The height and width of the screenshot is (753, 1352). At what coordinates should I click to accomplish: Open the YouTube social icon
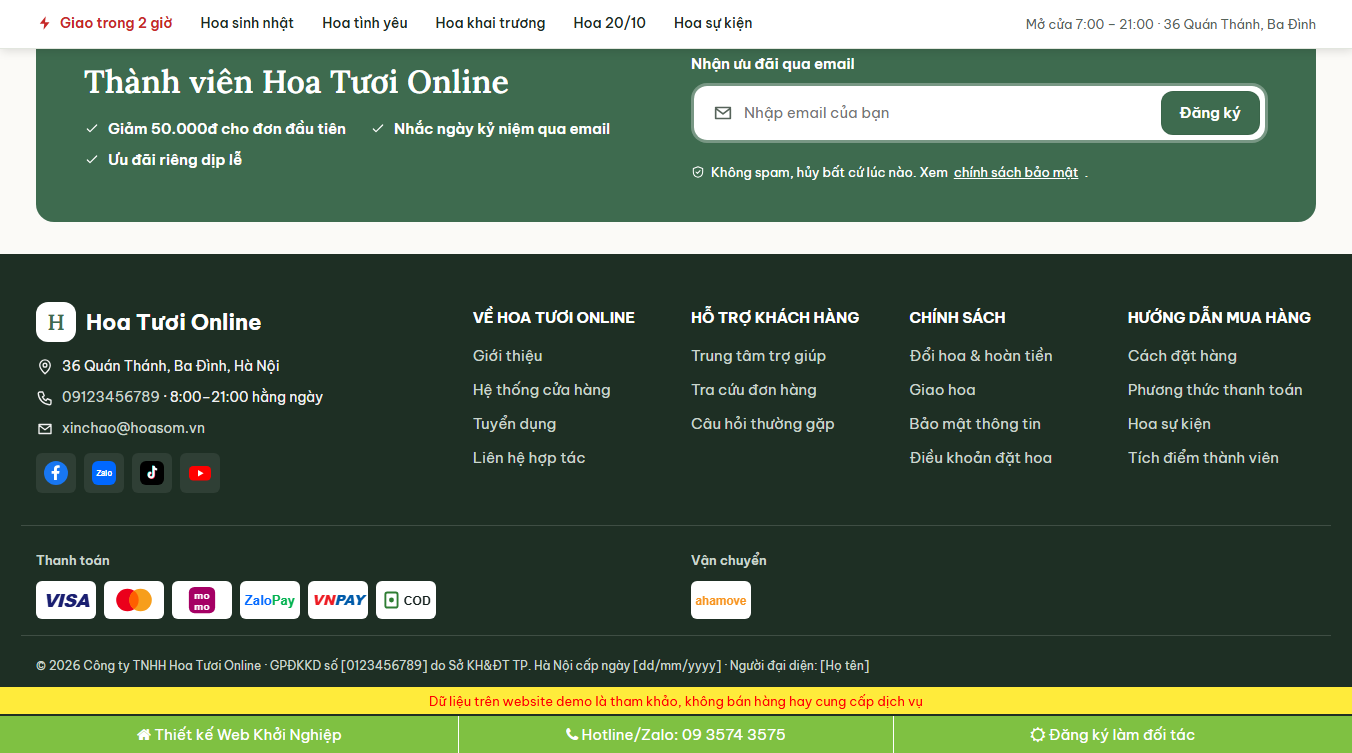click(x=200, y=473)
